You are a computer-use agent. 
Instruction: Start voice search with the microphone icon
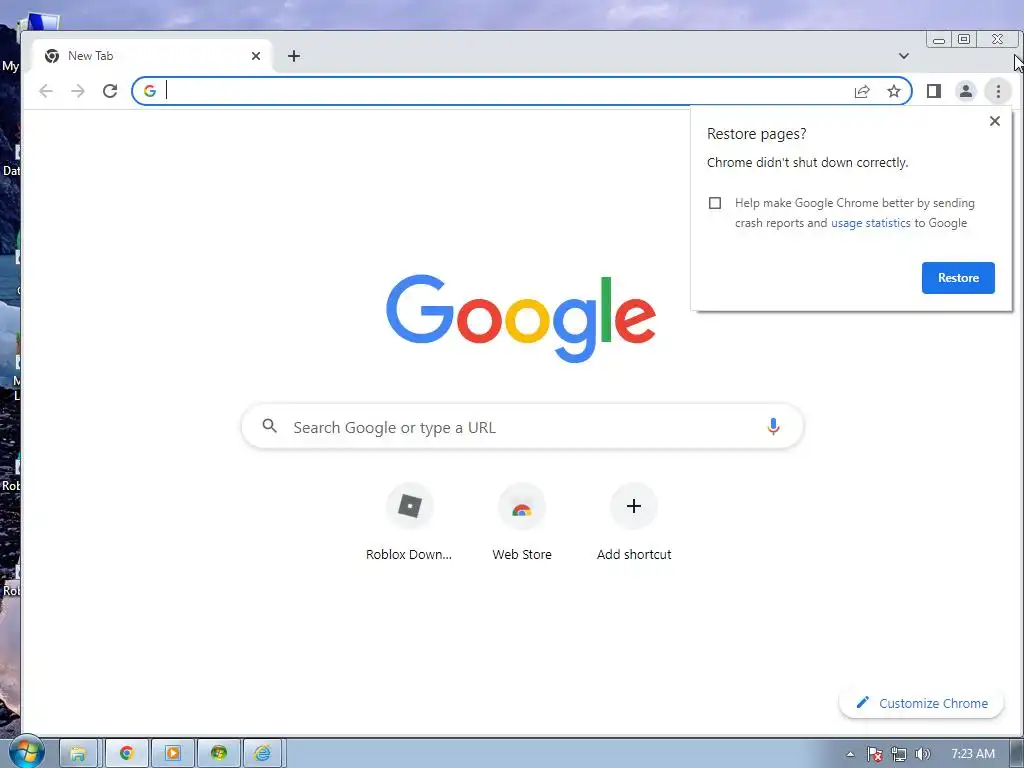[x=773, y=426]
